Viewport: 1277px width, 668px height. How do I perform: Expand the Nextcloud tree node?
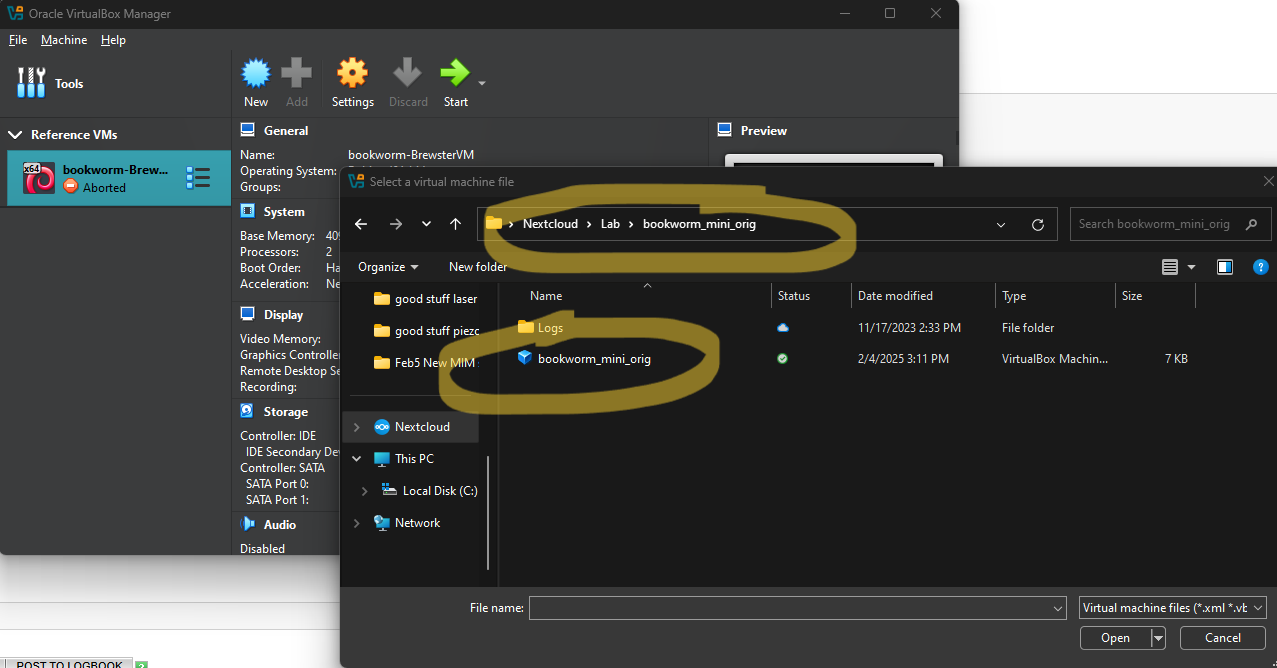[x=357, y=427]
